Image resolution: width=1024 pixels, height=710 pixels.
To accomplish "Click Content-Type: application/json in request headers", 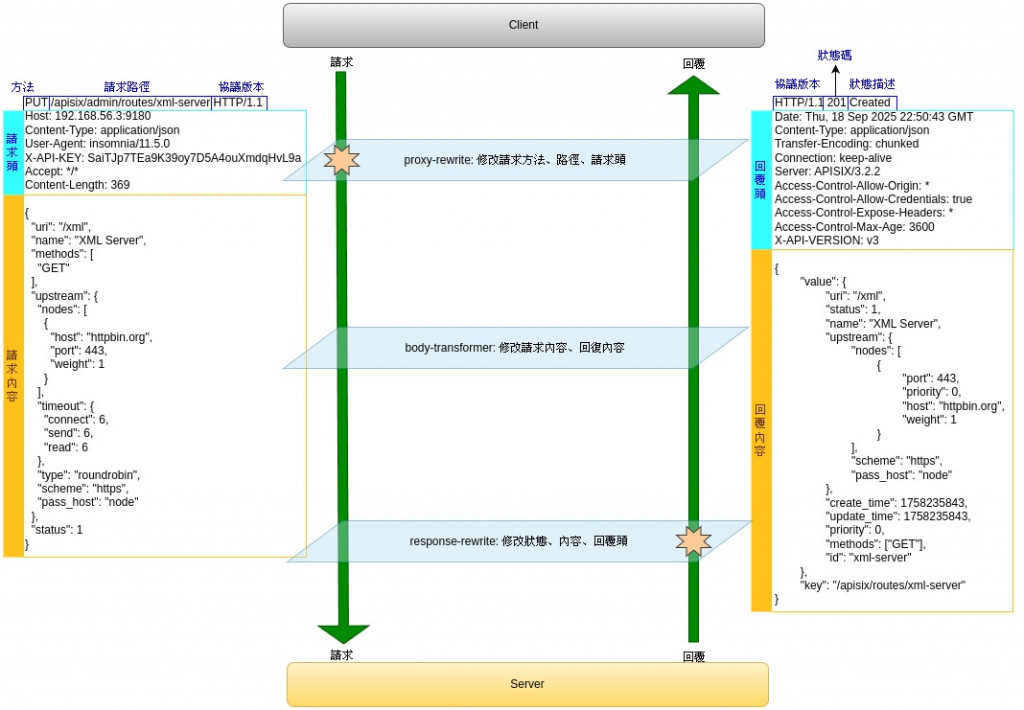I will click(x=102, y=130).
